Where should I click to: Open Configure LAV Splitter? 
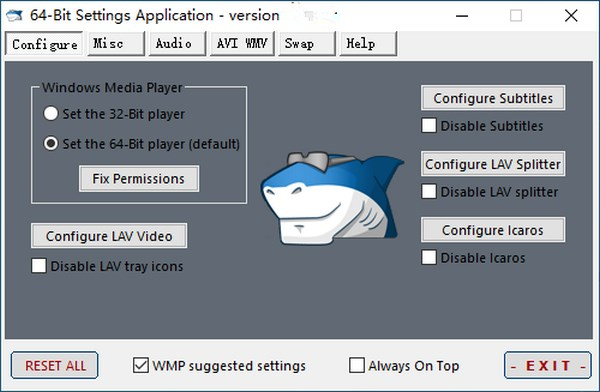493,164
